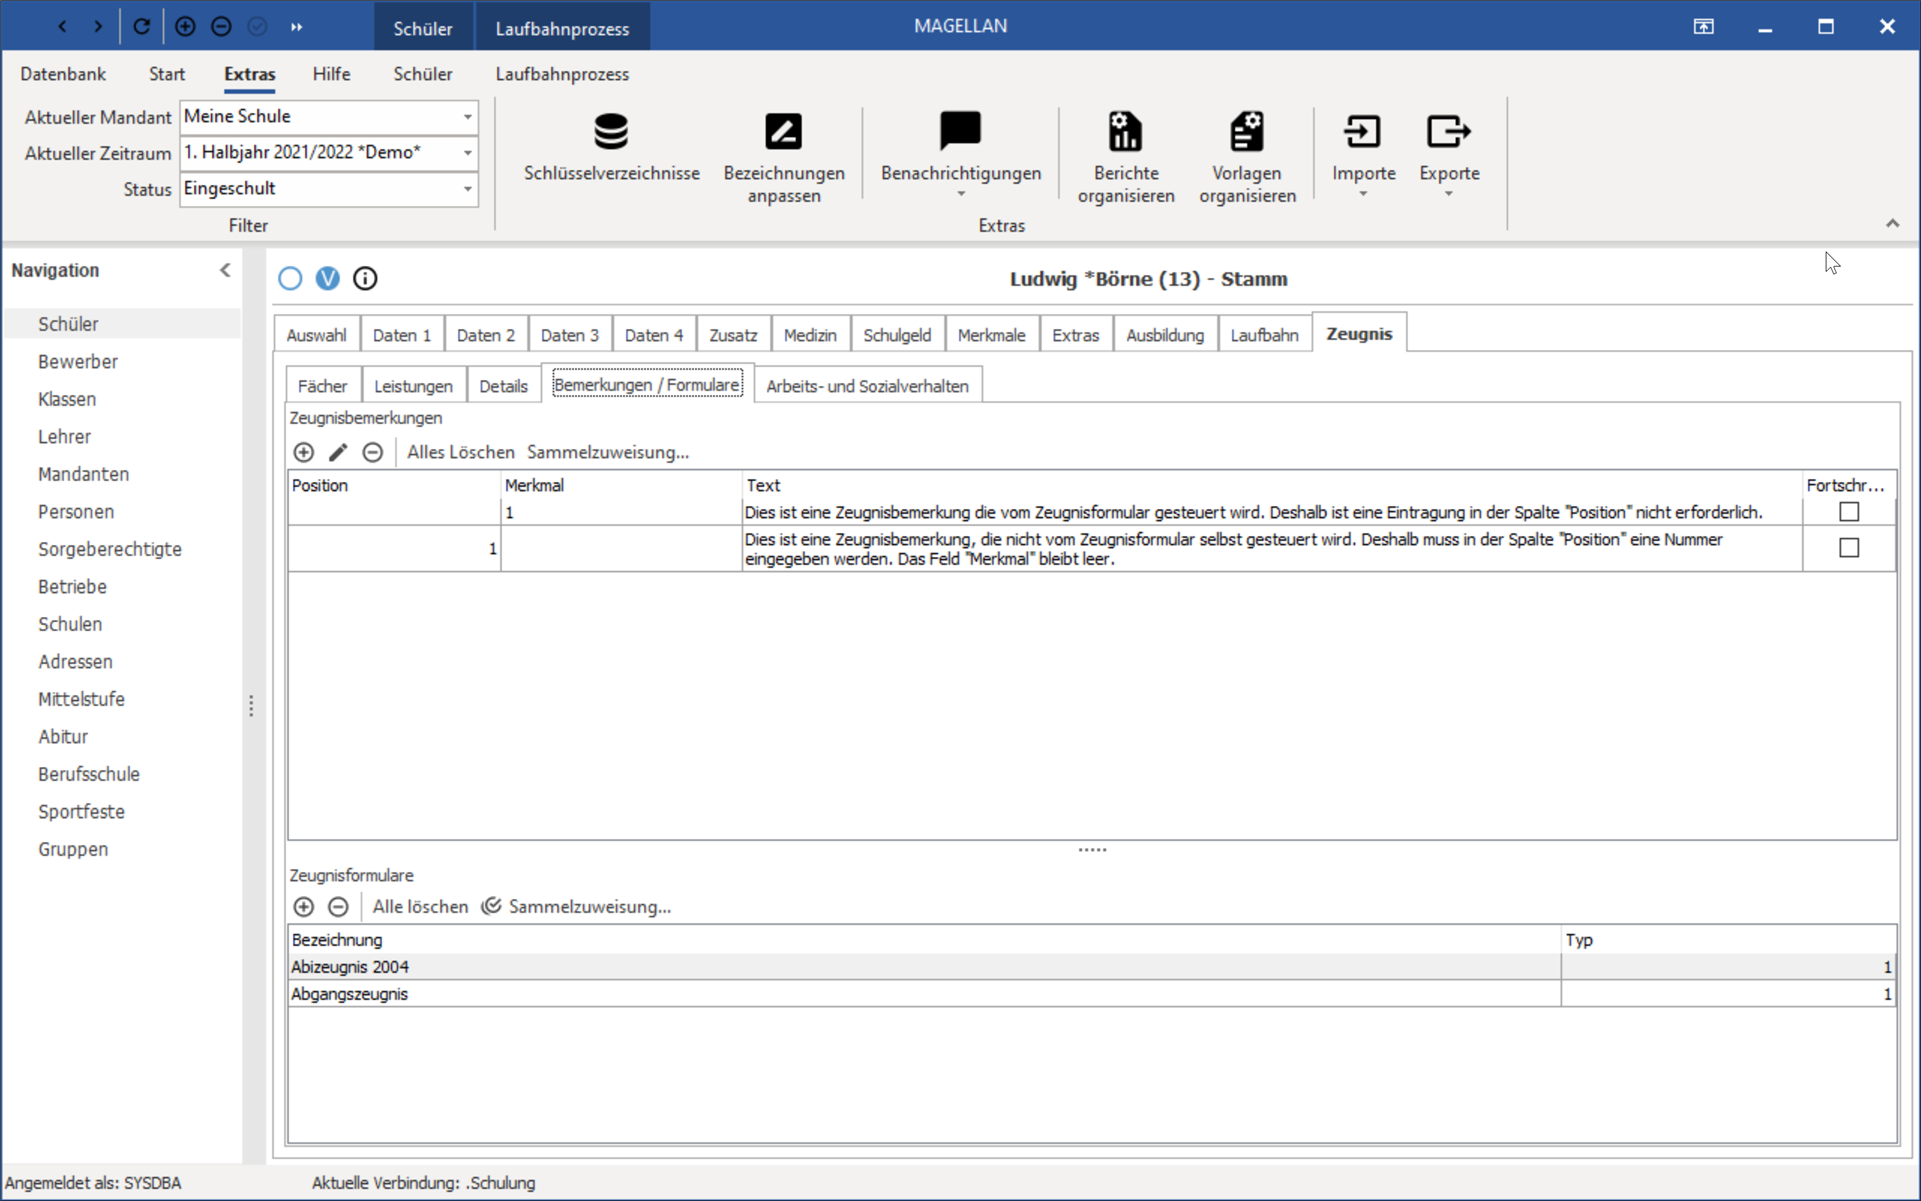The width and height of the screenshot is (1921, 1201).
Task: Click Alles Löschen for Zeugnisbemerkungen
Action: pos(460,452)
